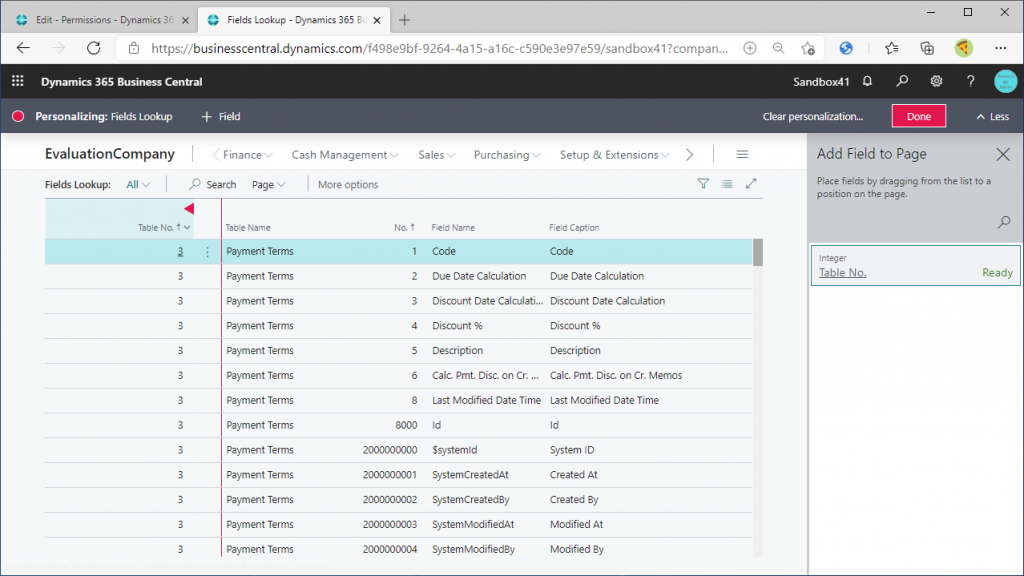
Task: Toggle the filter pane funnel icon
Action: (x=703, y=184)
